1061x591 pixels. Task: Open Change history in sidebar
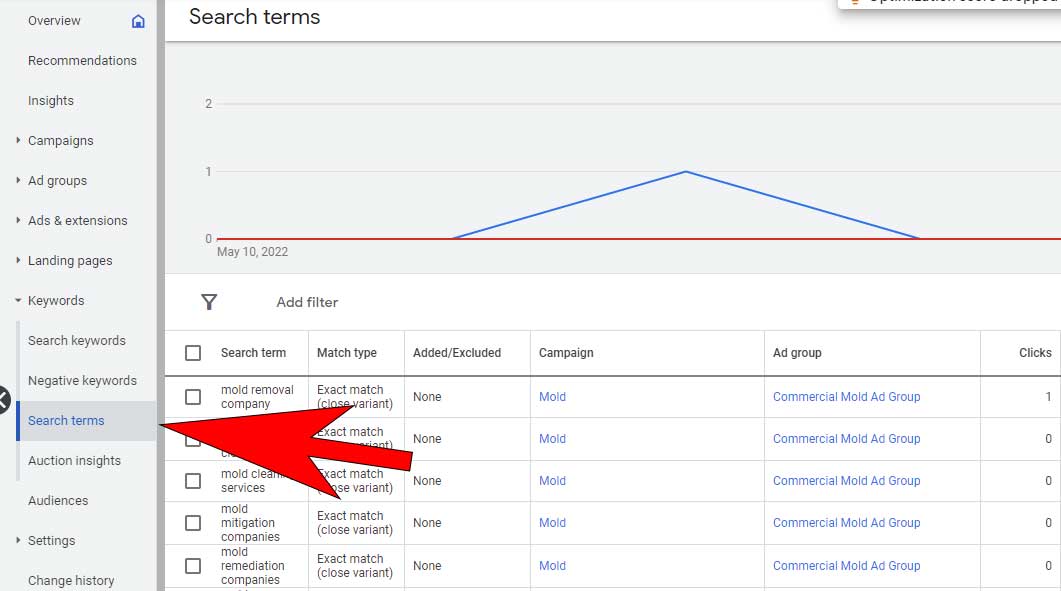pyautogui.click(x=71, y=581)
